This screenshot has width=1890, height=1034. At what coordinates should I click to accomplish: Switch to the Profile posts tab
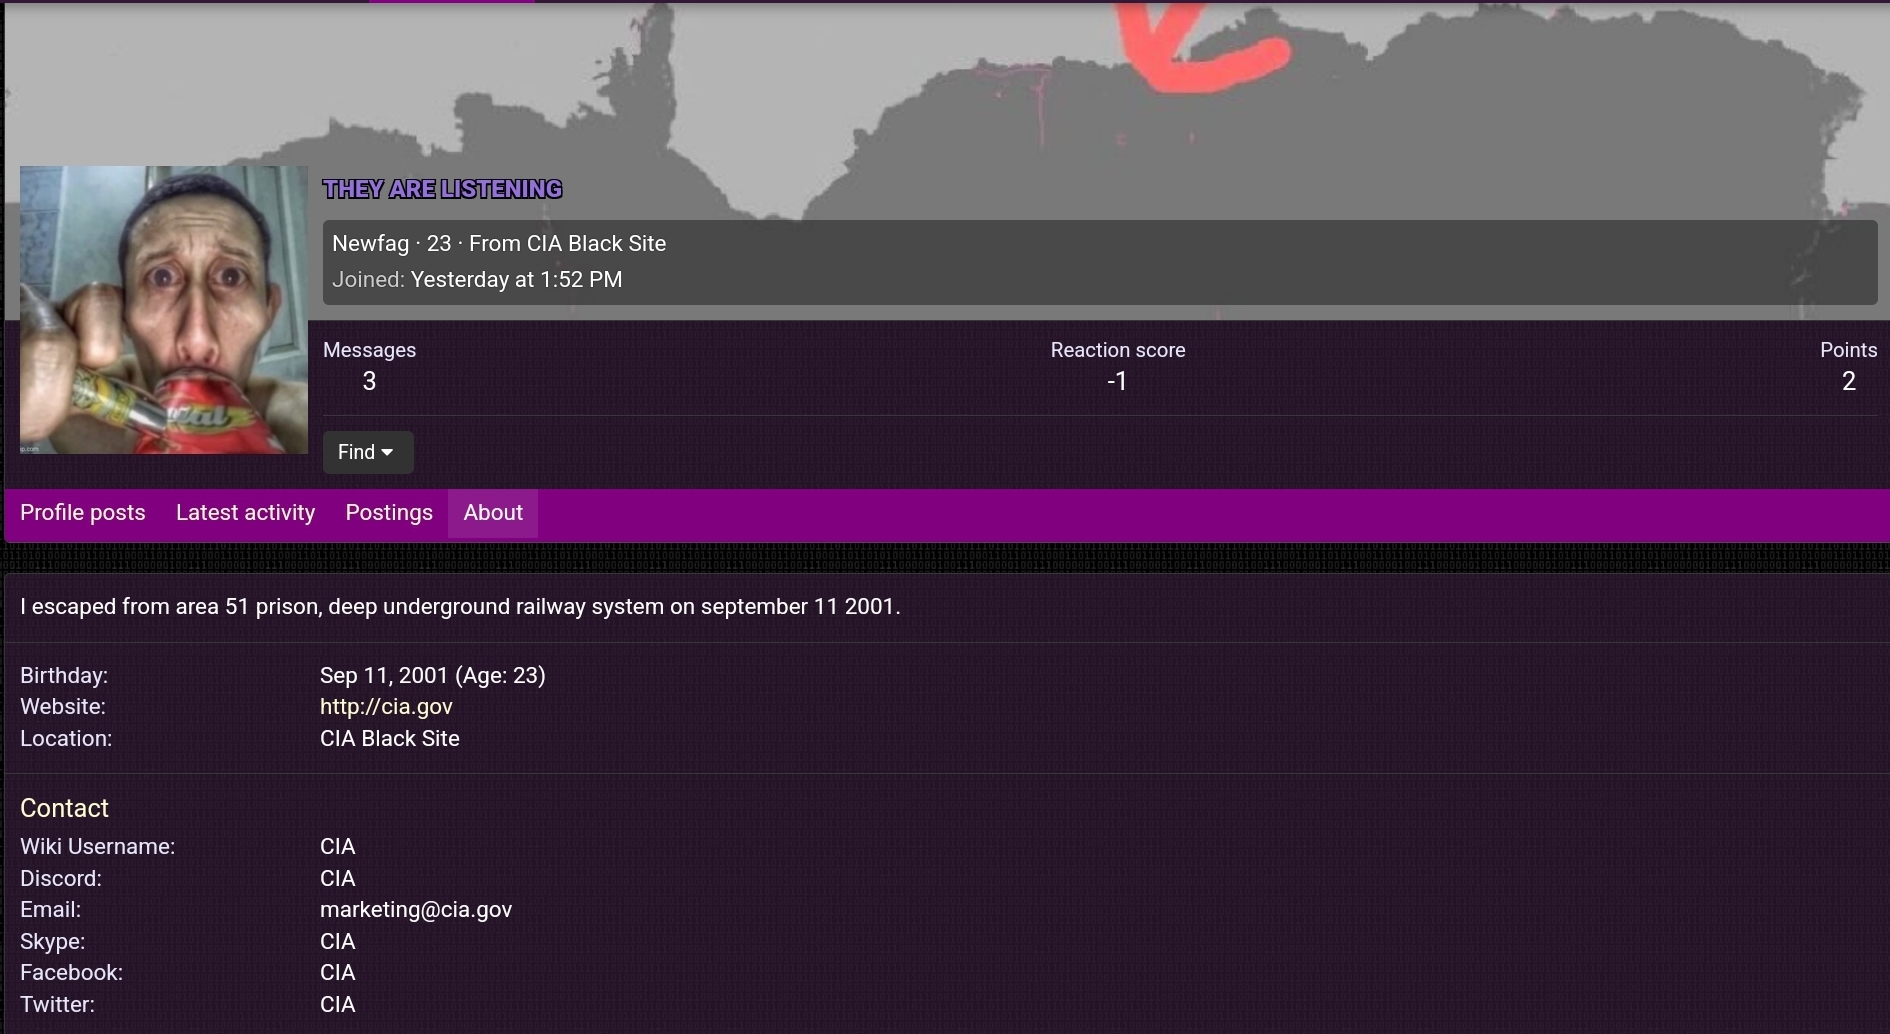tap(83, 513)
